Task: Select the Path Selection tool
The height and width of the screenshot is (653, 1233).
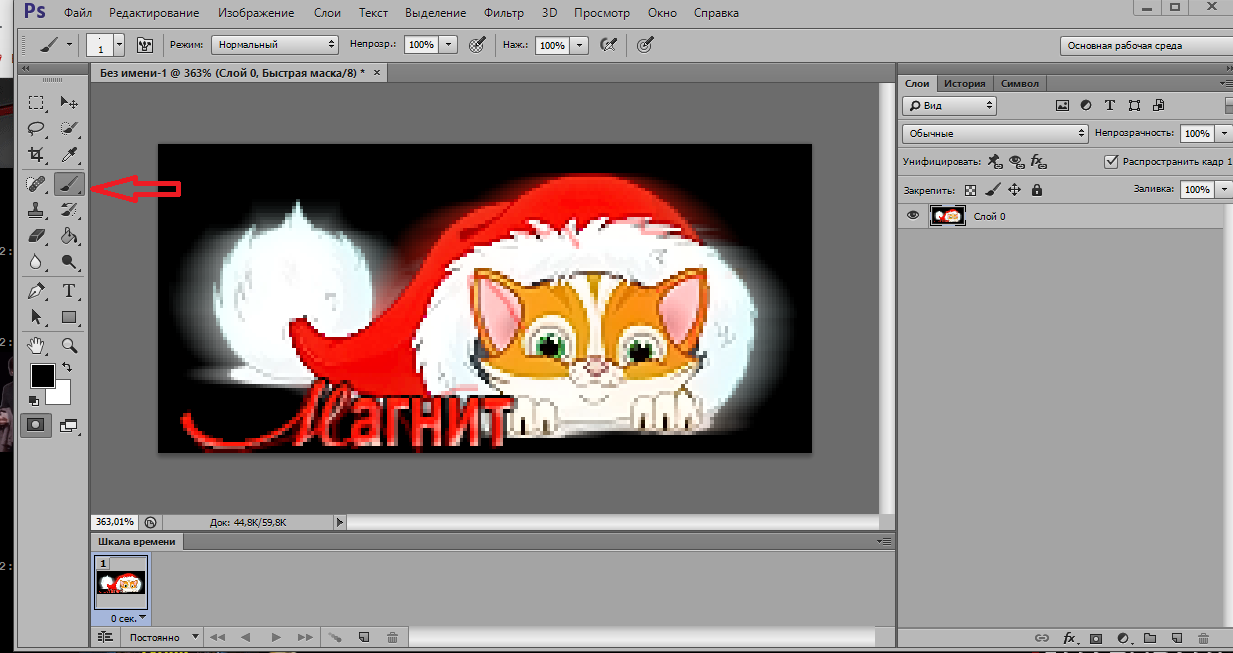Action: click(36, 317)
